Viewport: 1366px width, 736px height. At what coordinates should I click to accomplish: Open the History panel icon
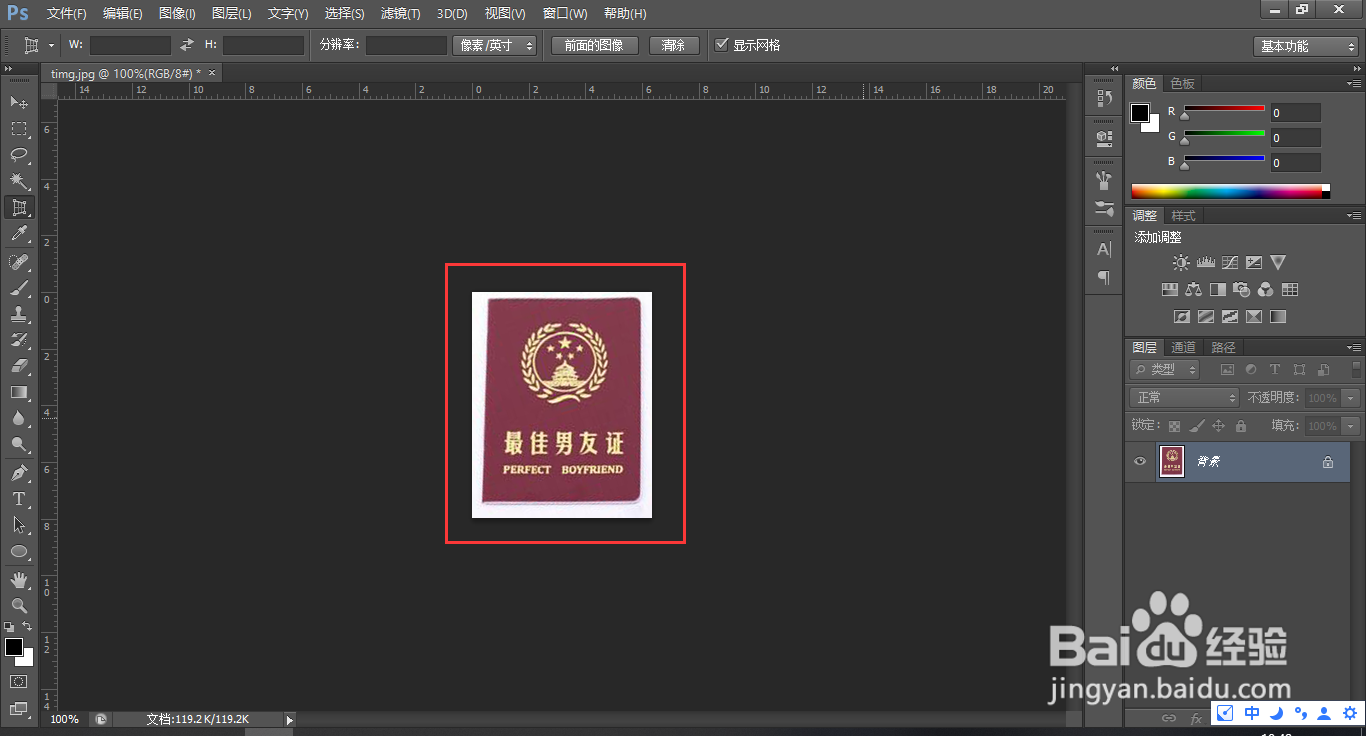[1104, 98]
